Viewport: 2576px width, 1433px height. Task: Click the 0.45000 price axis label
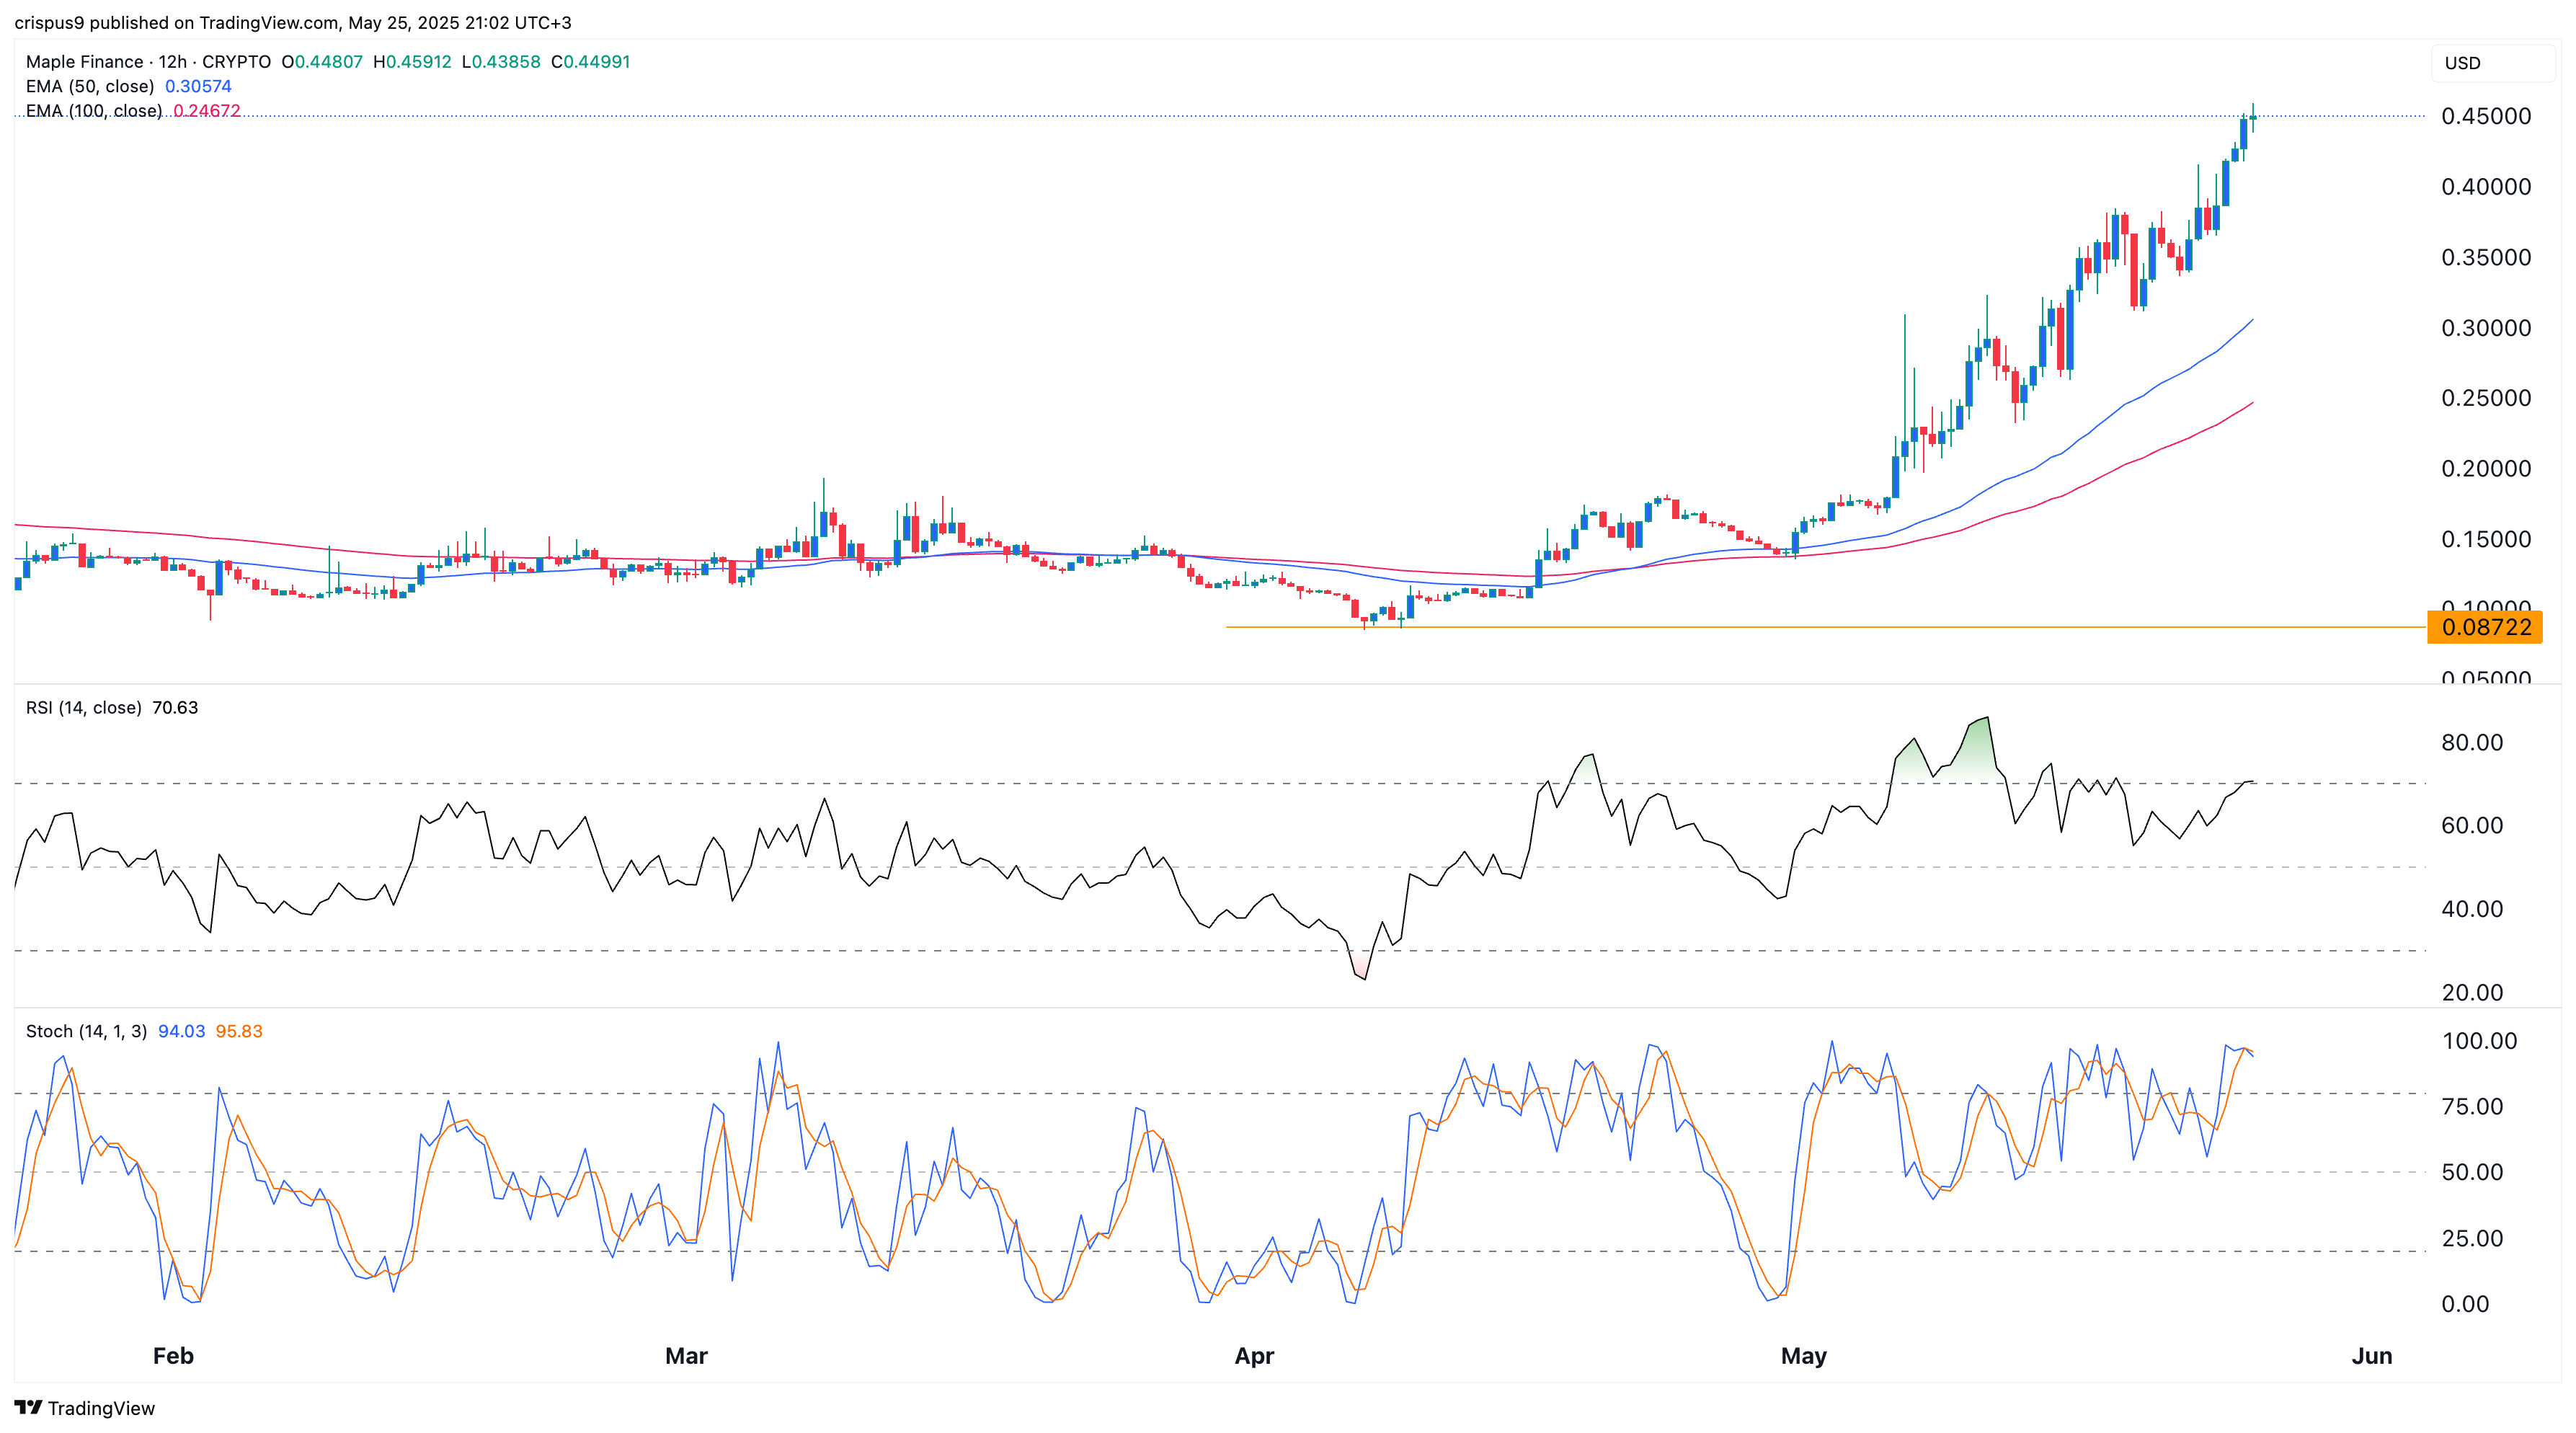[2486, 116]
